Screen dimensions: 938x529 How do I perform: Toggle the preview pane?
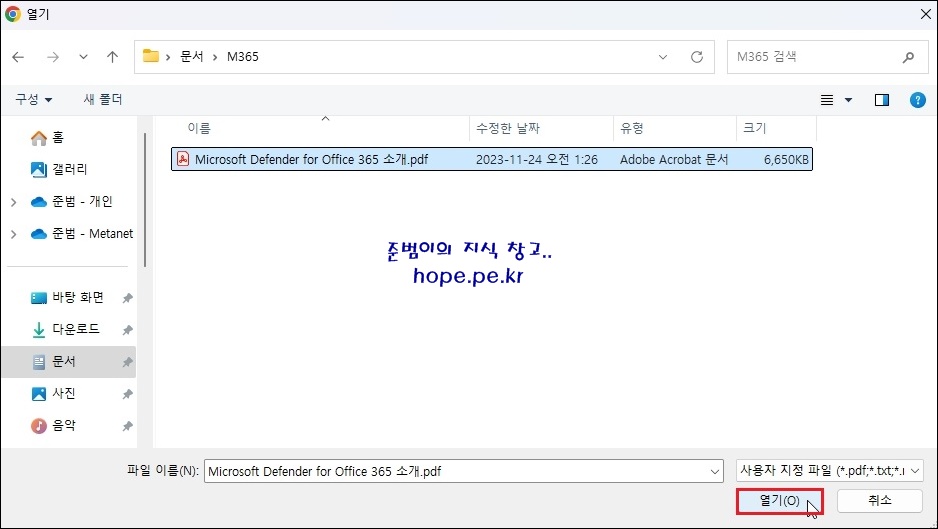click(882, 100)
